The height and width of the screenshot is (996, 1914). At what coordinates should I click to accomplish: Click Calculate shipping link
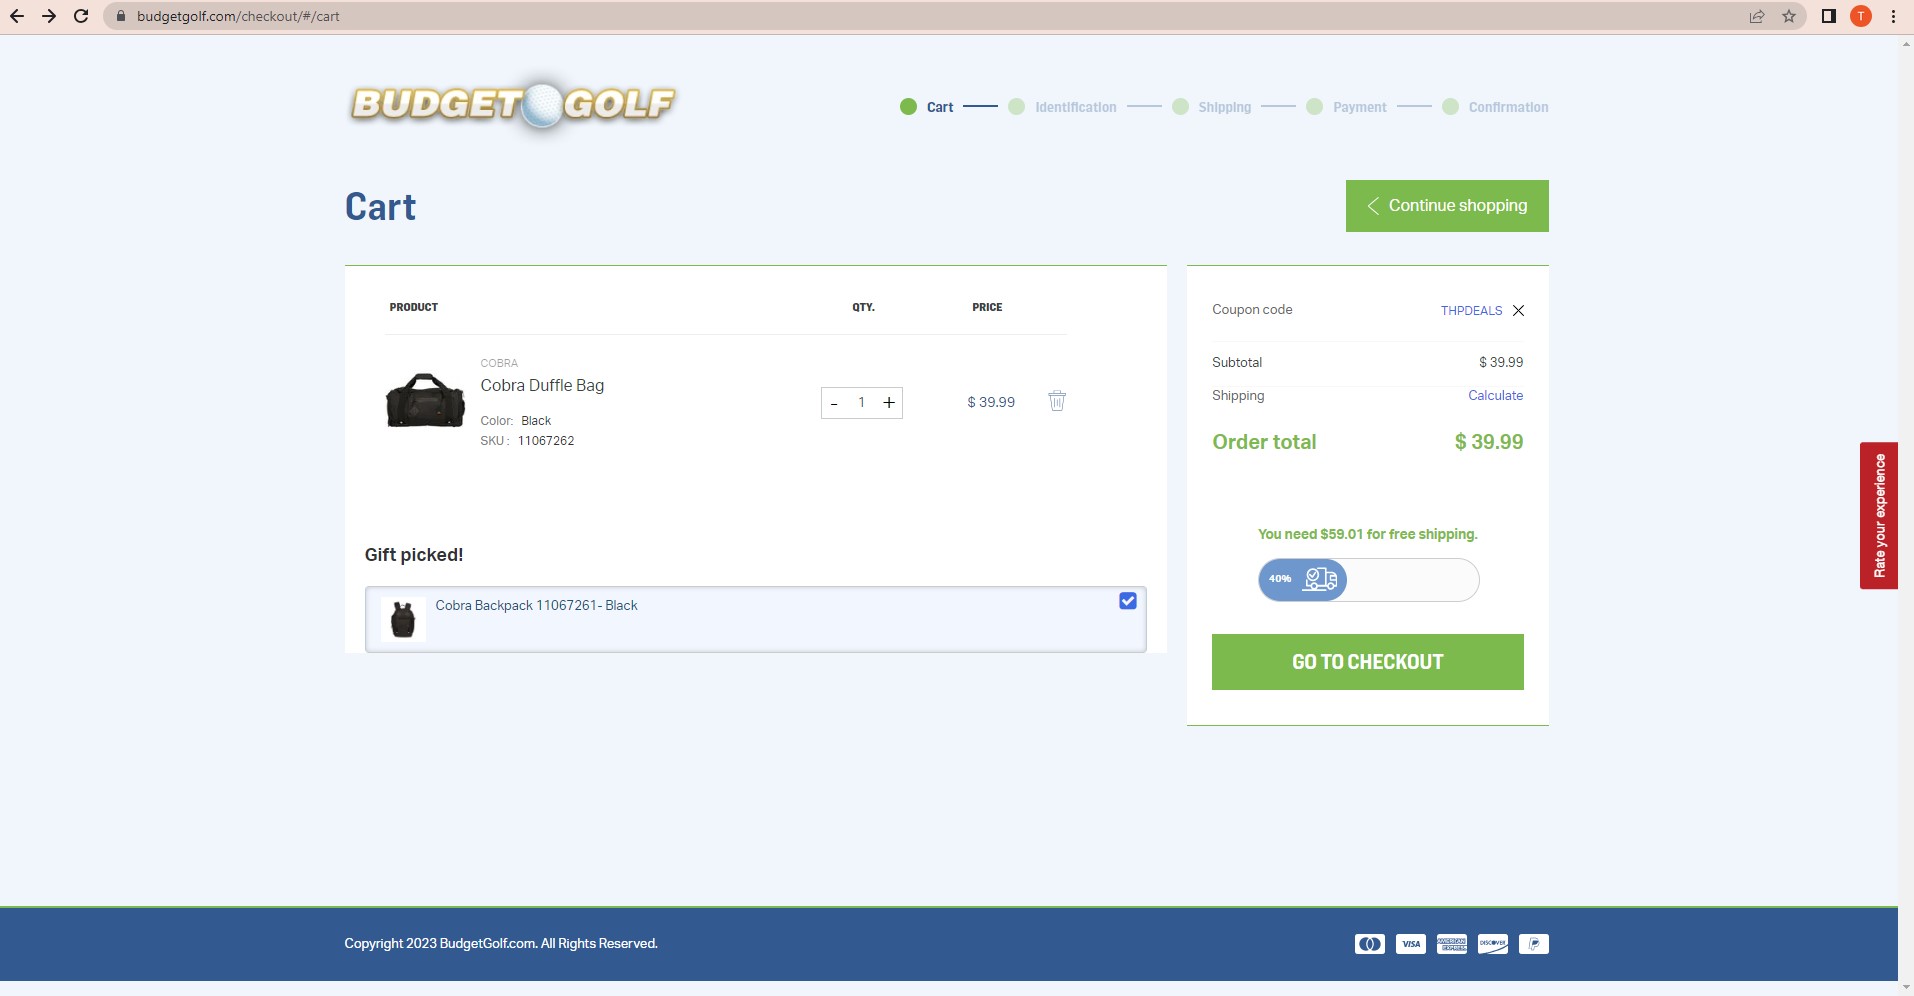(1495, 396)
